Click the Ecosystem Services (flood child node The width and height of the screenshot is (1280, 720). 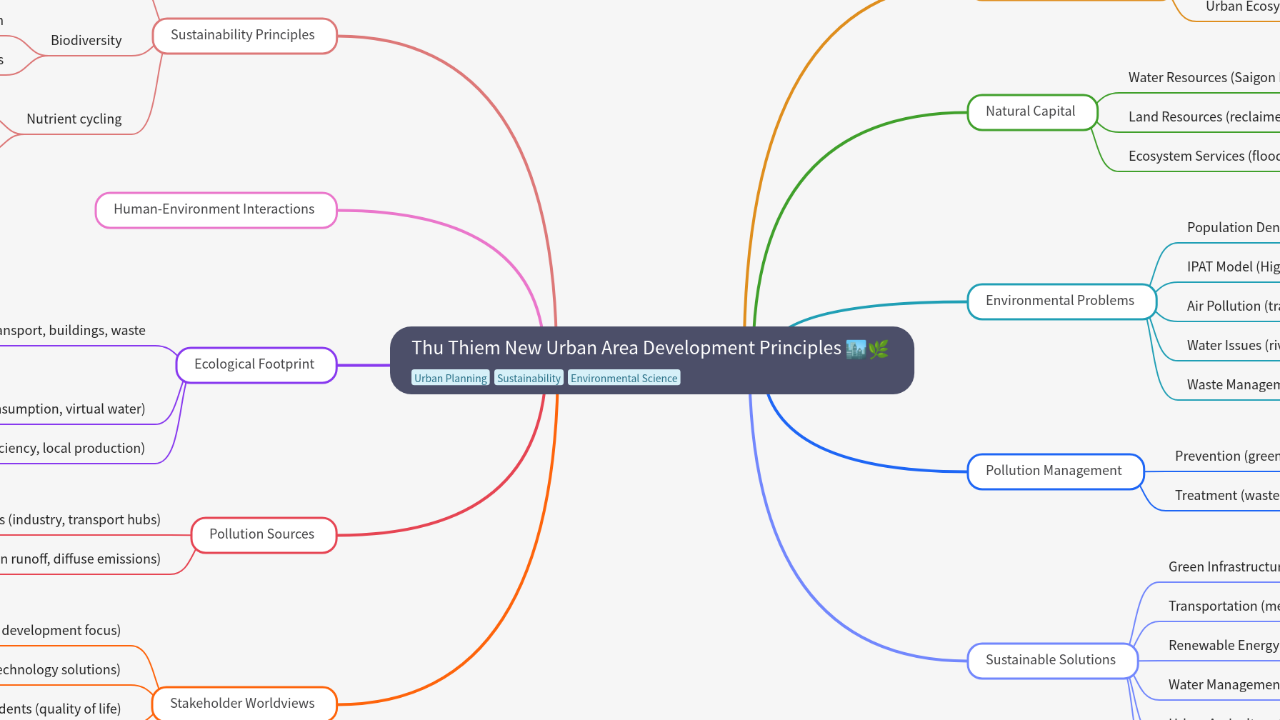point(1203,156)
